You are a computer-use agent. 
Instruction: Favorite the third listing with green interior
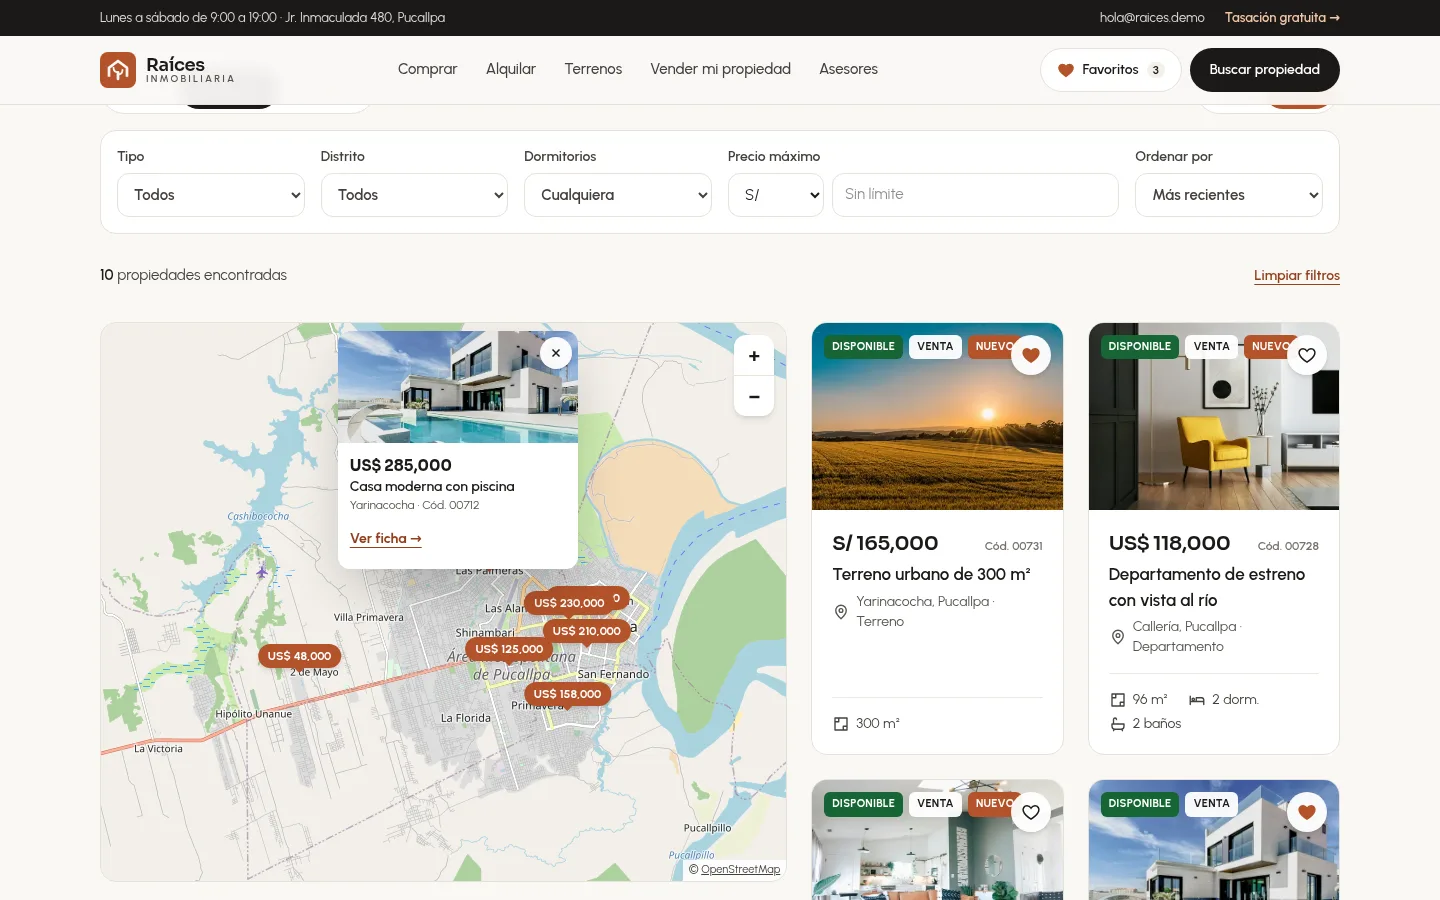click(1031, 812)
